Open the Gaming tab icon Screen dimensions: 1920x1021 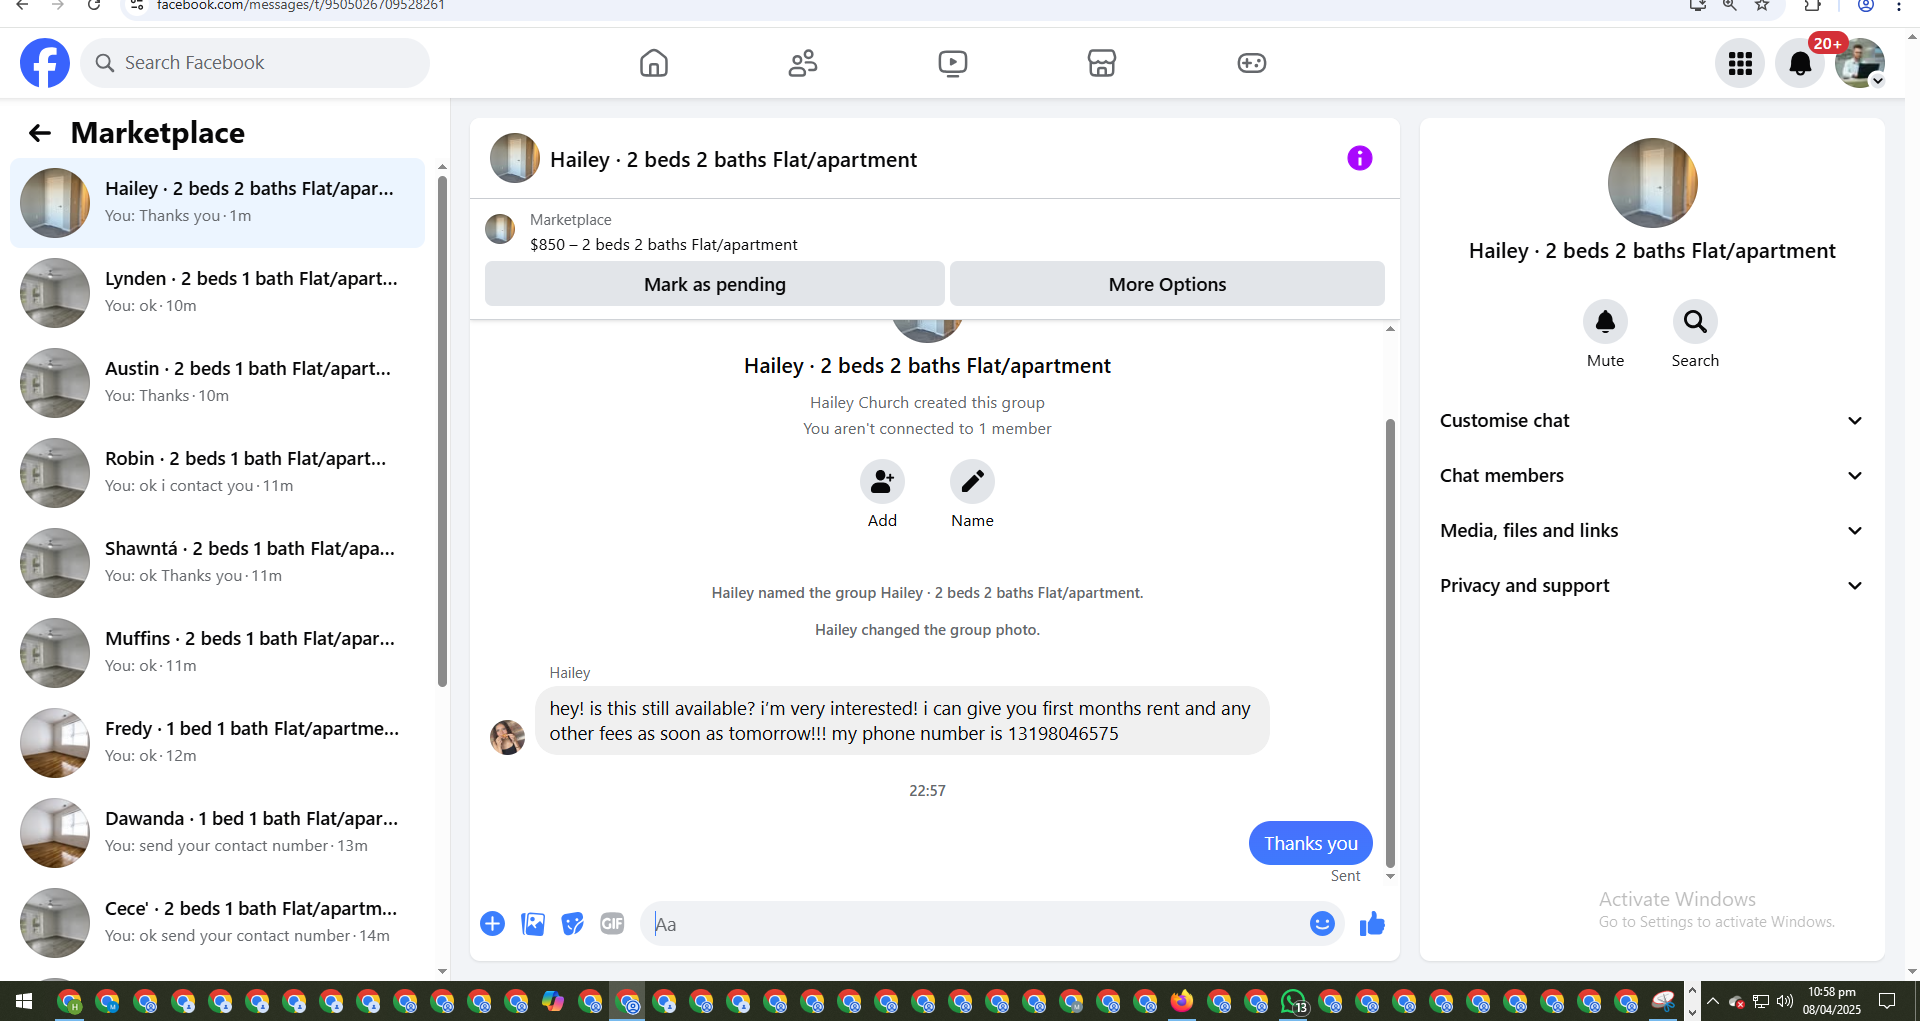click(x=1252, y=63)
